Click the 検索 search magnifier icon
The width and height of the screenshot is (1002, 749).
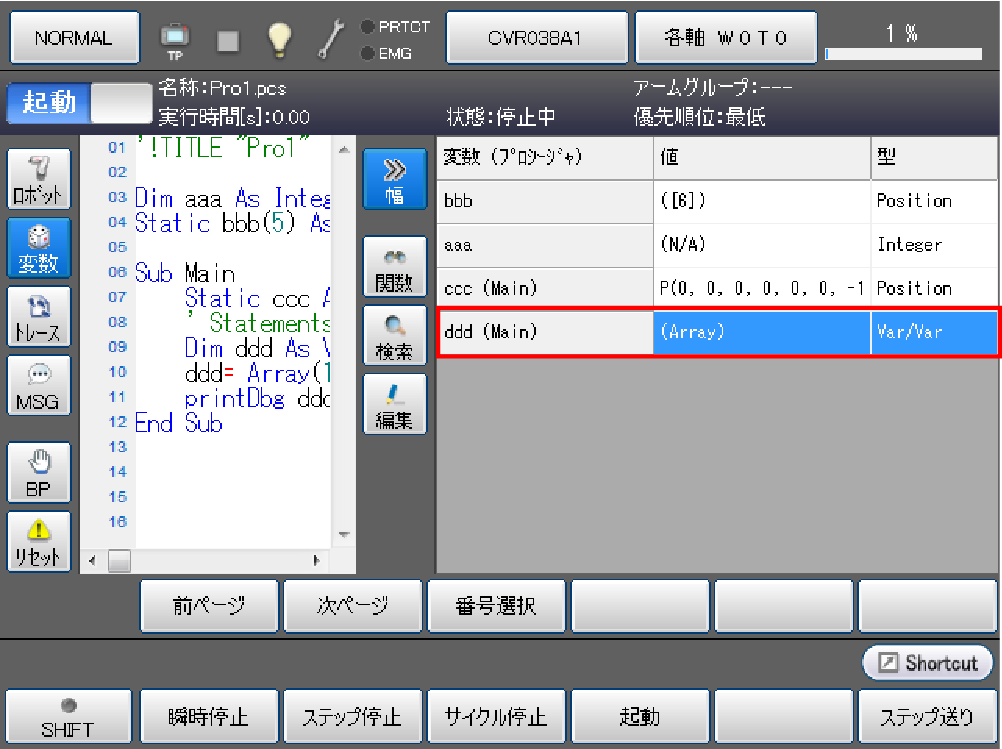pos(394,336)
